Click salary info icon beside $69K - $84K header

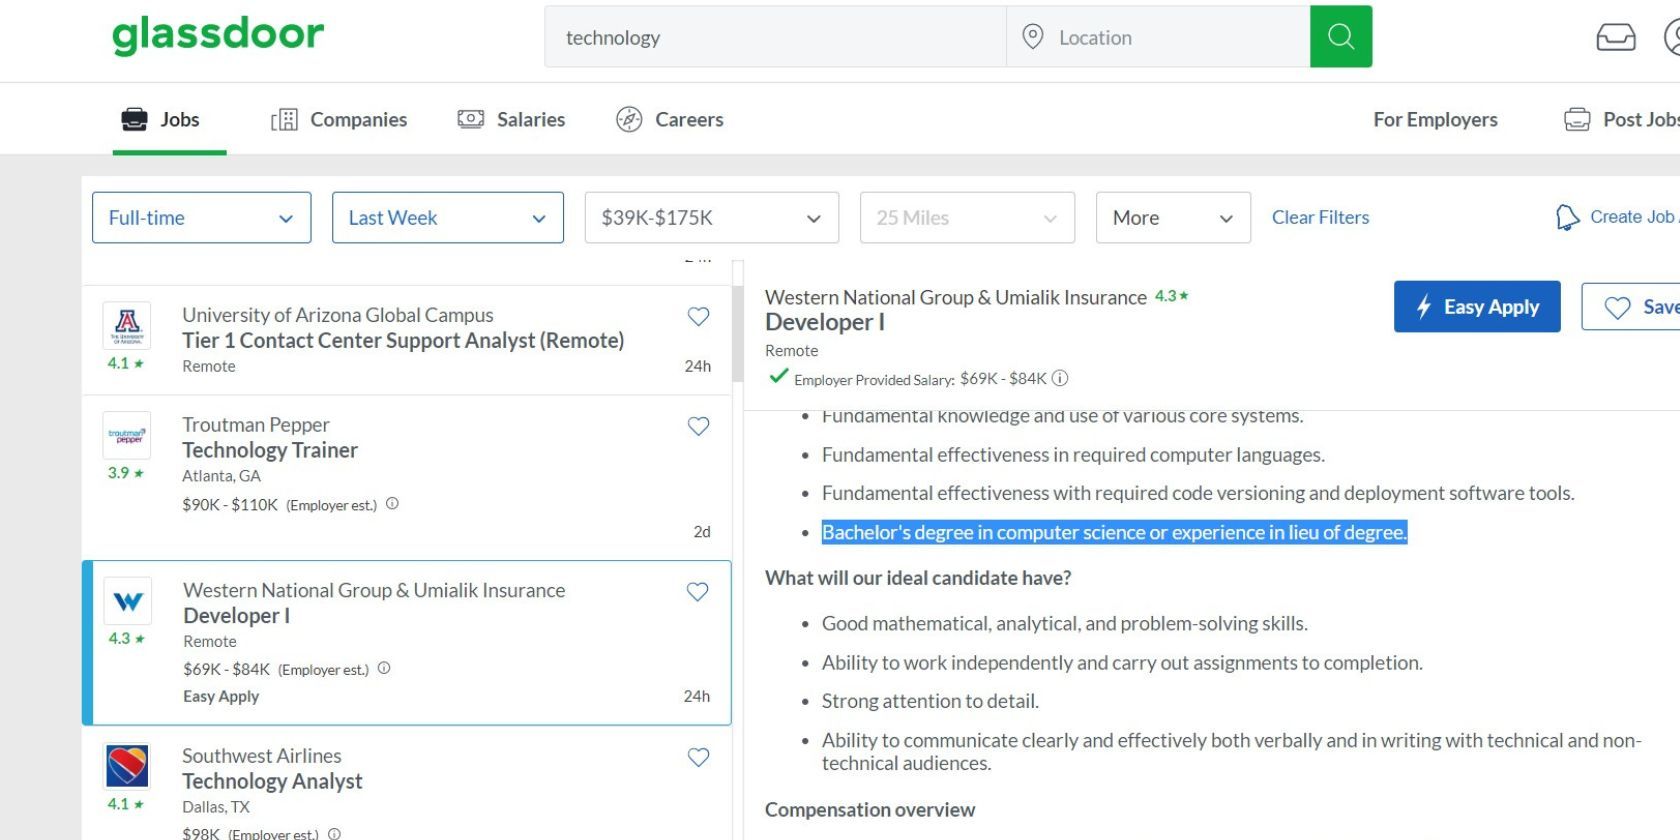1060,378
